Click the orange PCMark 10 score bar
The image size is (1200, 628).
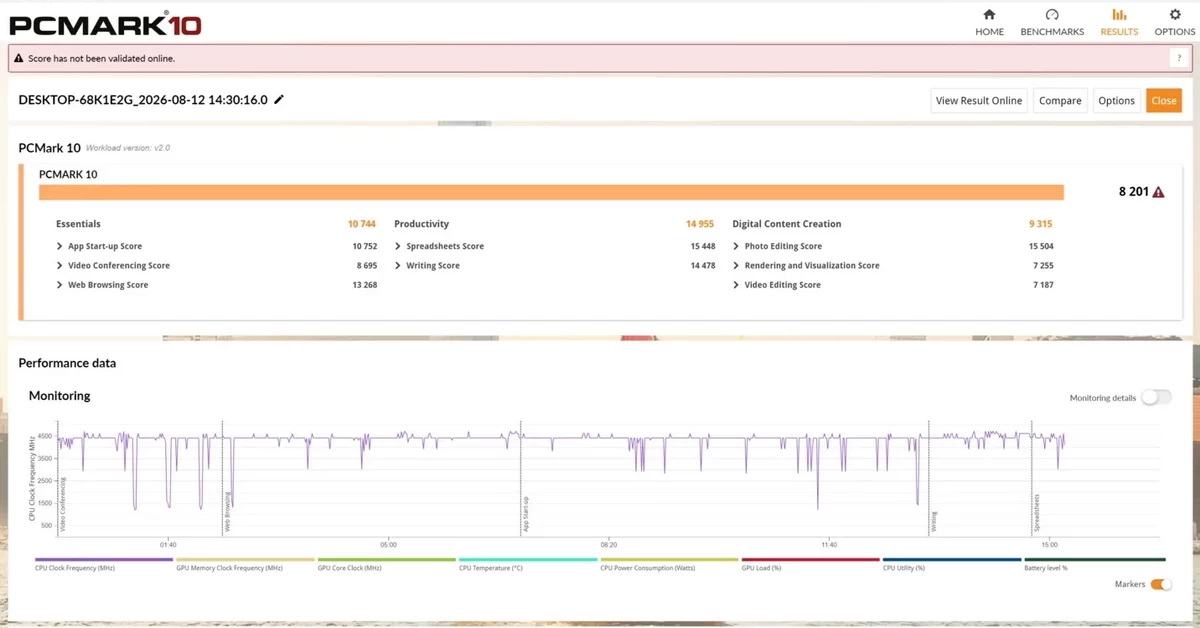(x=551, y=192)
